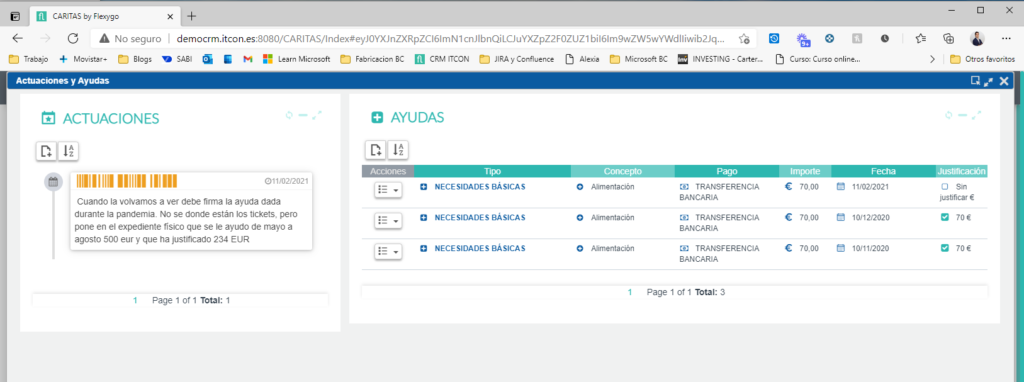The image size is (1024, 382).
Task: Open the Actuaciones note card about pandemia
Action: coord(191,212)
